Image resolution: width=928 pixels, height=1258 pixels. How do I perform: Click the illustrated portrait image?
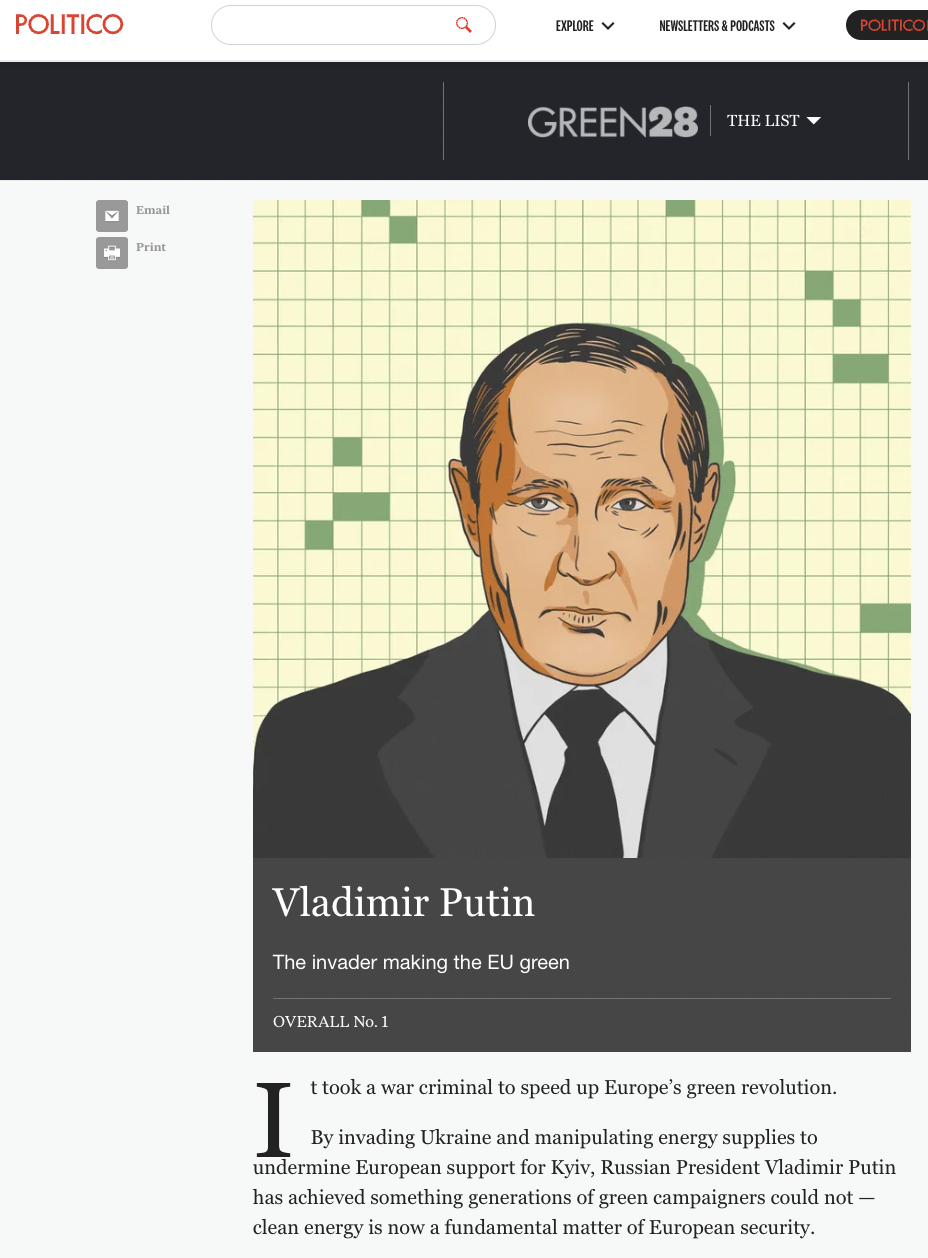point(581,528)
